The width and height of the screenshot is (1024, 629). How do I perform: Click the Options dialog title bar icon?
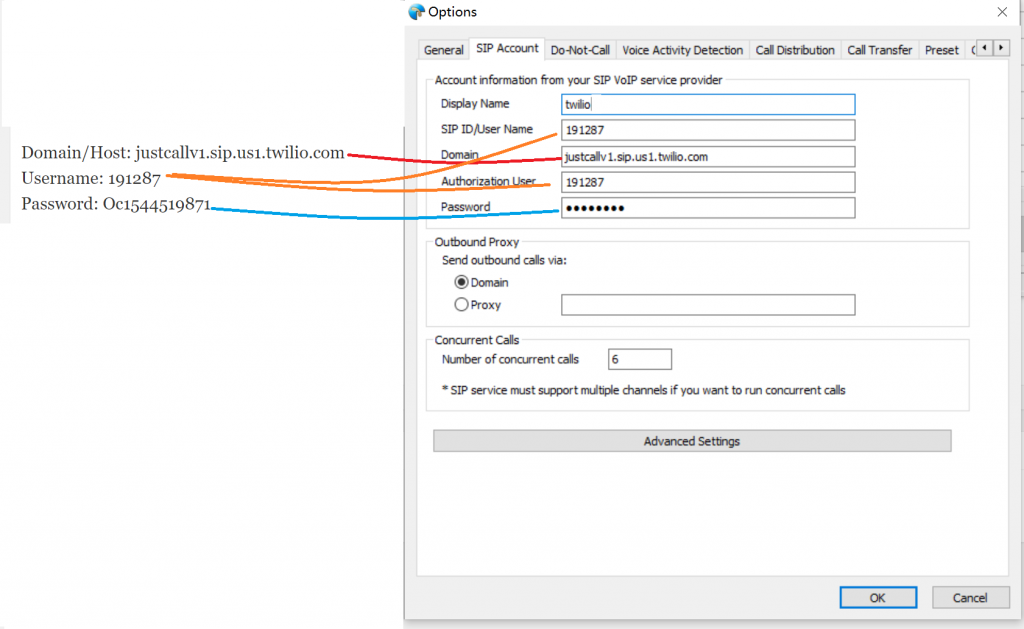tap(416, 12)
